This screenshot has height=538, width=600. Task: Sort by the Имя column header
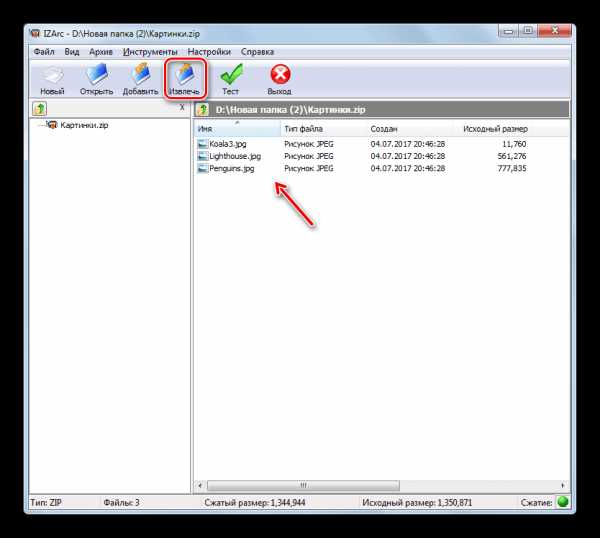point(237,129)
